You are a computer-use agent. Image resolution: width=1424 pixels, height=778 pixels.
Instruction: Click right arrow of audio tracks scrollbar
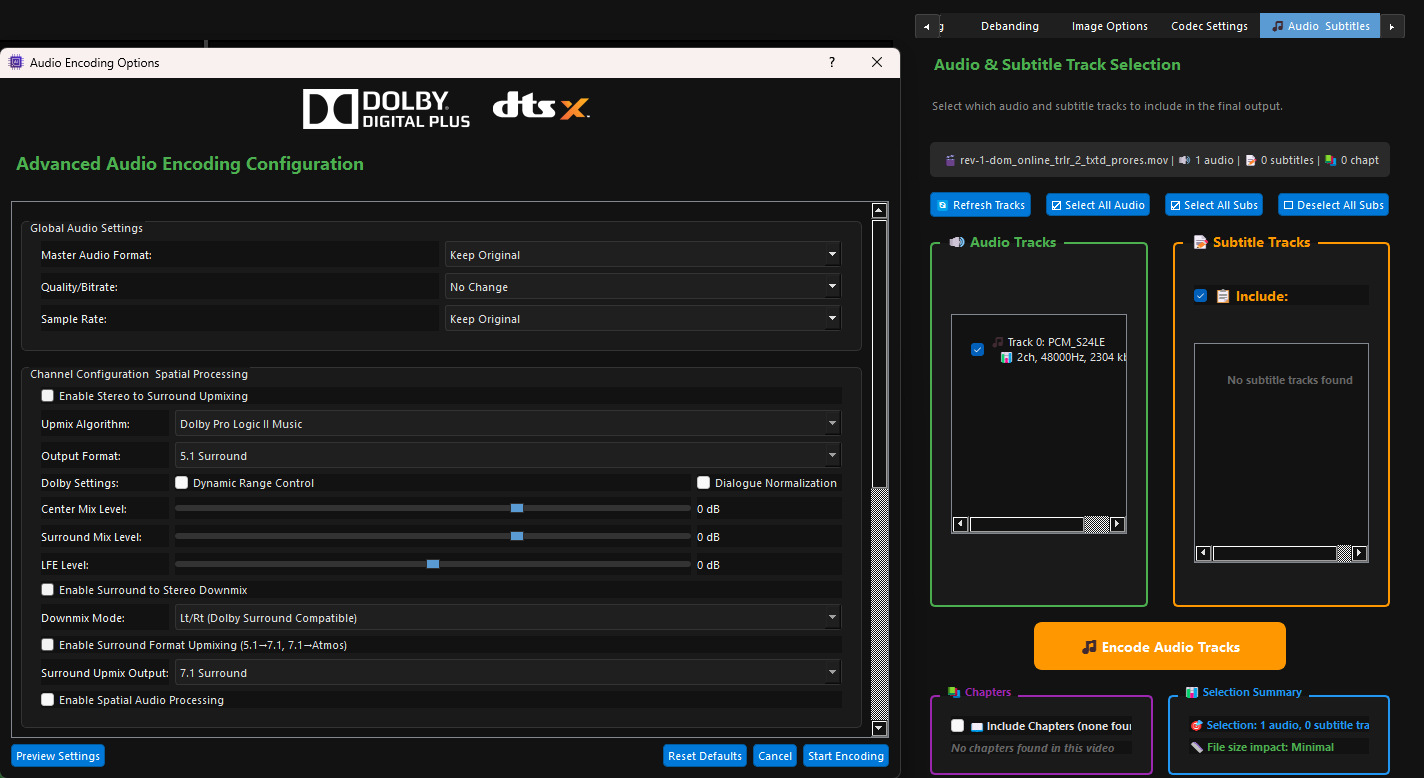[x=1117, y=524]
